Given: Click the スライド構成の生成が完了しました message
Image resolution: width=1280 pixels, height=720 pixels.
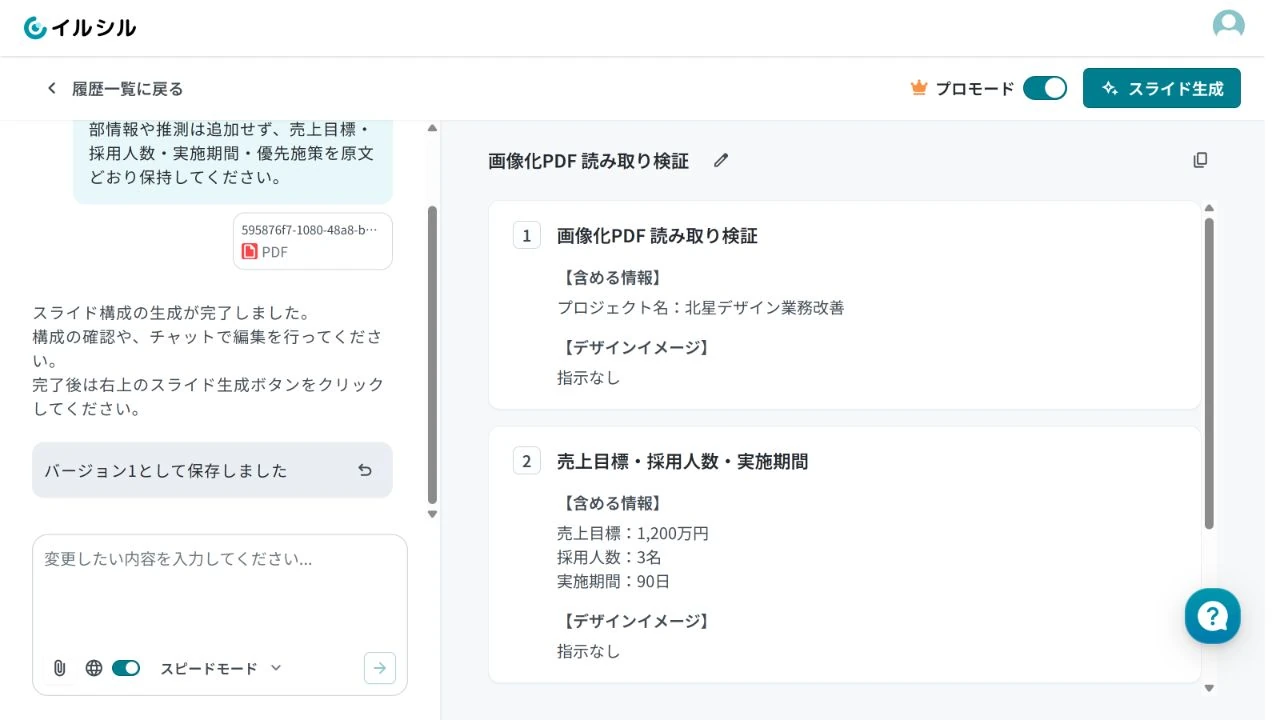Looking at the screenshot, I should [208, 361].
